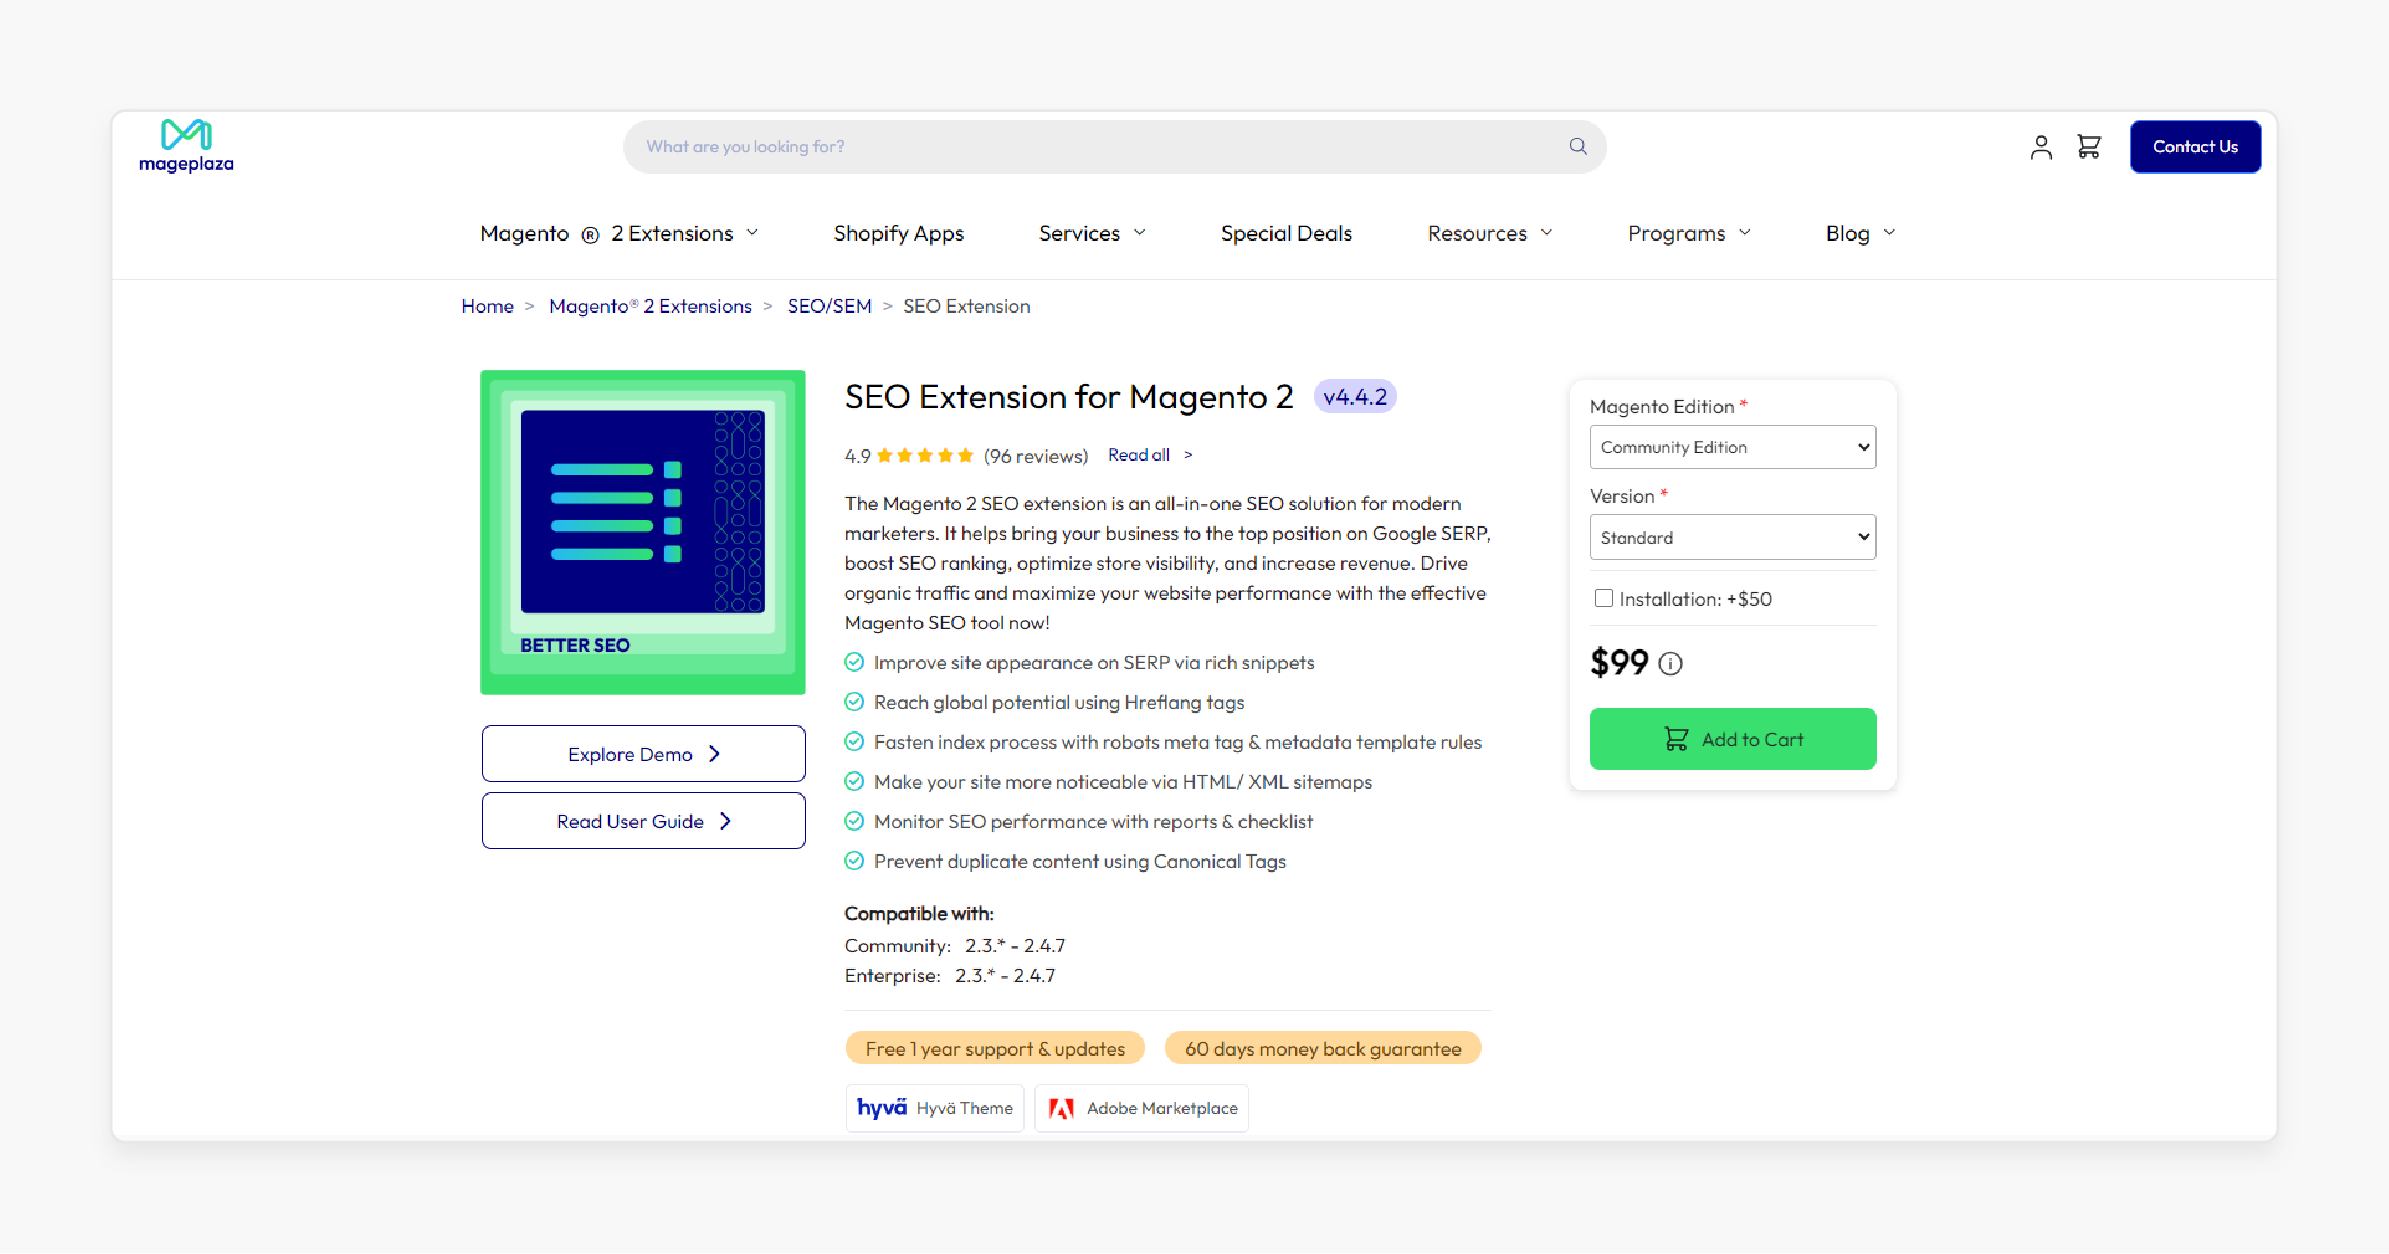Viewport: 2389px width, 1254px height.
Task: Click the green checkmark beside Hreflang tags feature
Action: click(x=855, y=702)
